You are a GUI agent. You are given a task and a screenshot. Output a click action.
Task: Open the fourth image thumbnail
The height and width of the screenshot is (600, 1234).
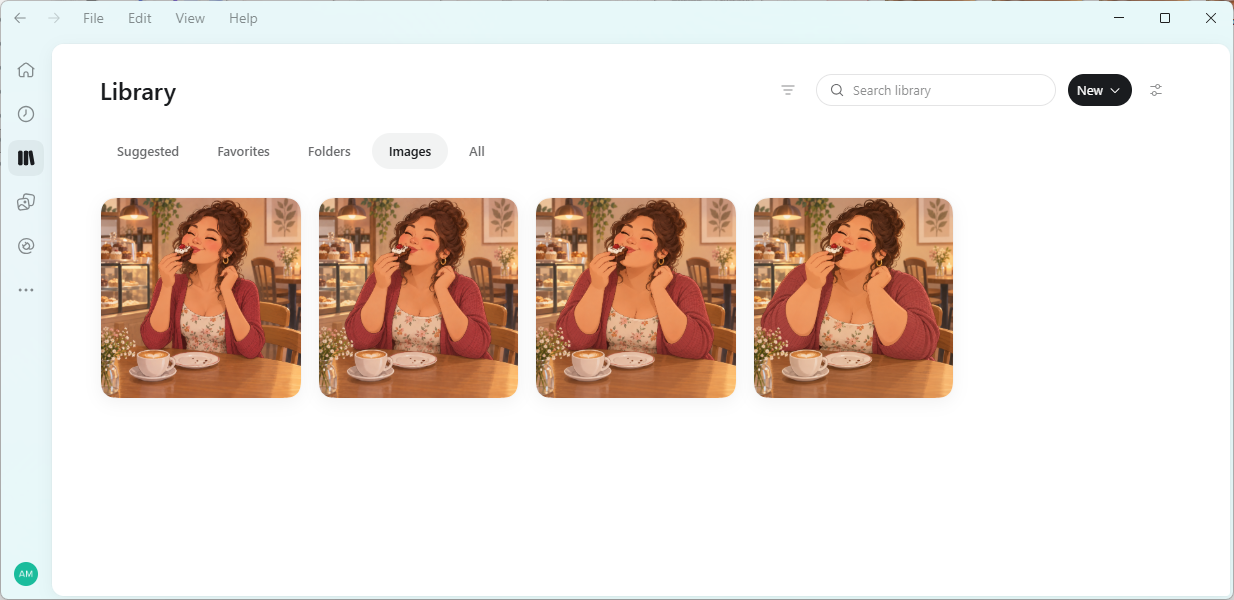tap(853, 298)
